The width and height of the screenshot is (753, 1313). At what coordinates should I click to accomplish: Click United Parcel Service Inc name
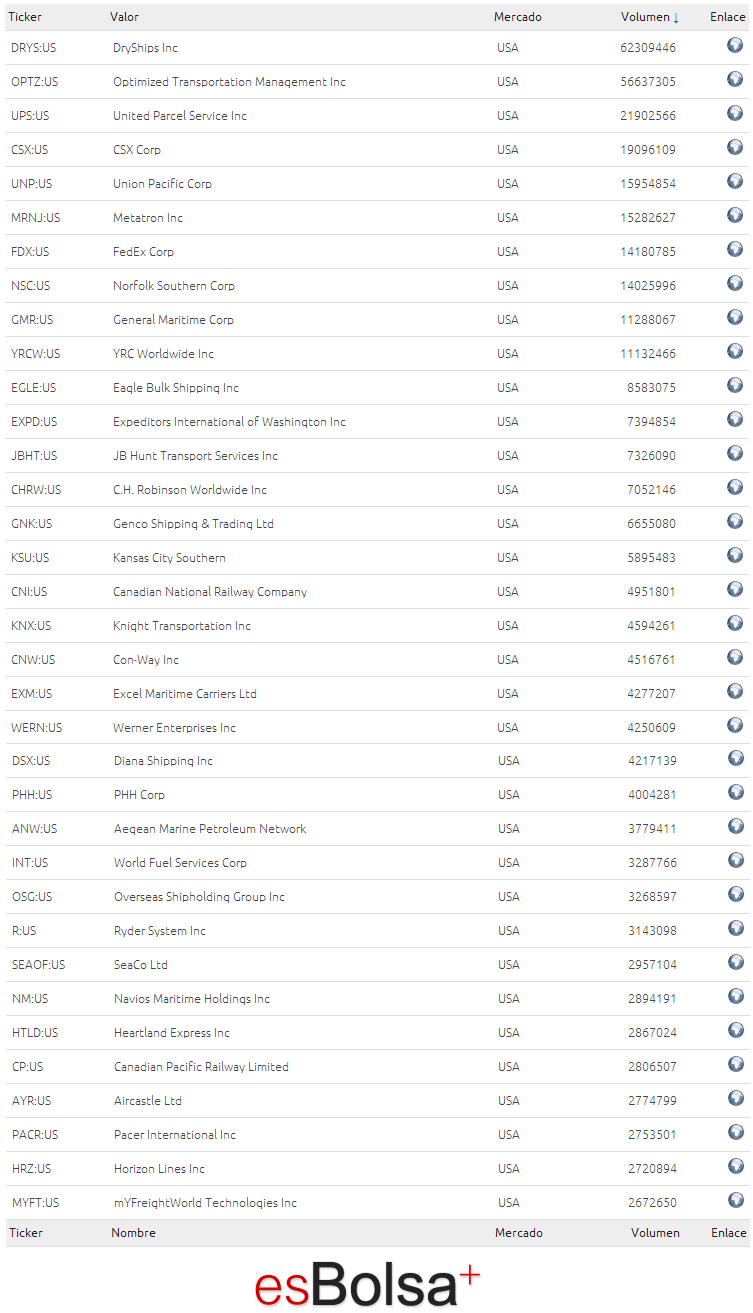[180, 116]
